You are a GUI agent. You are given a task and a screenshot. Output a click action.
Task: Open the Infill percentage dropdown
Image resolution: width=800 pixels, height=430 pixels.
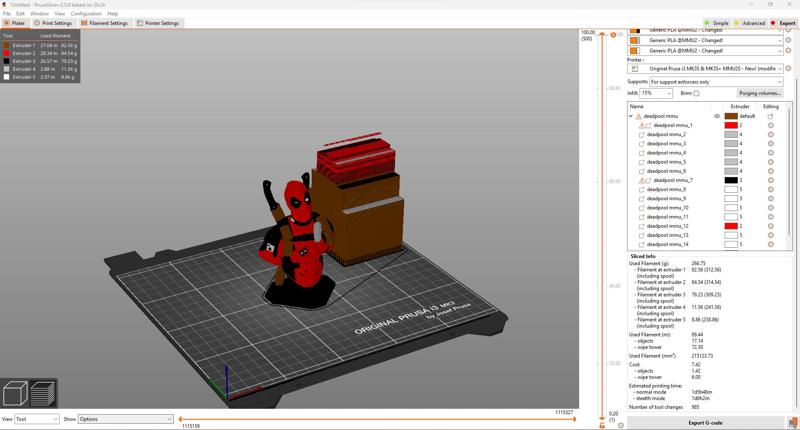coord(655,93)
